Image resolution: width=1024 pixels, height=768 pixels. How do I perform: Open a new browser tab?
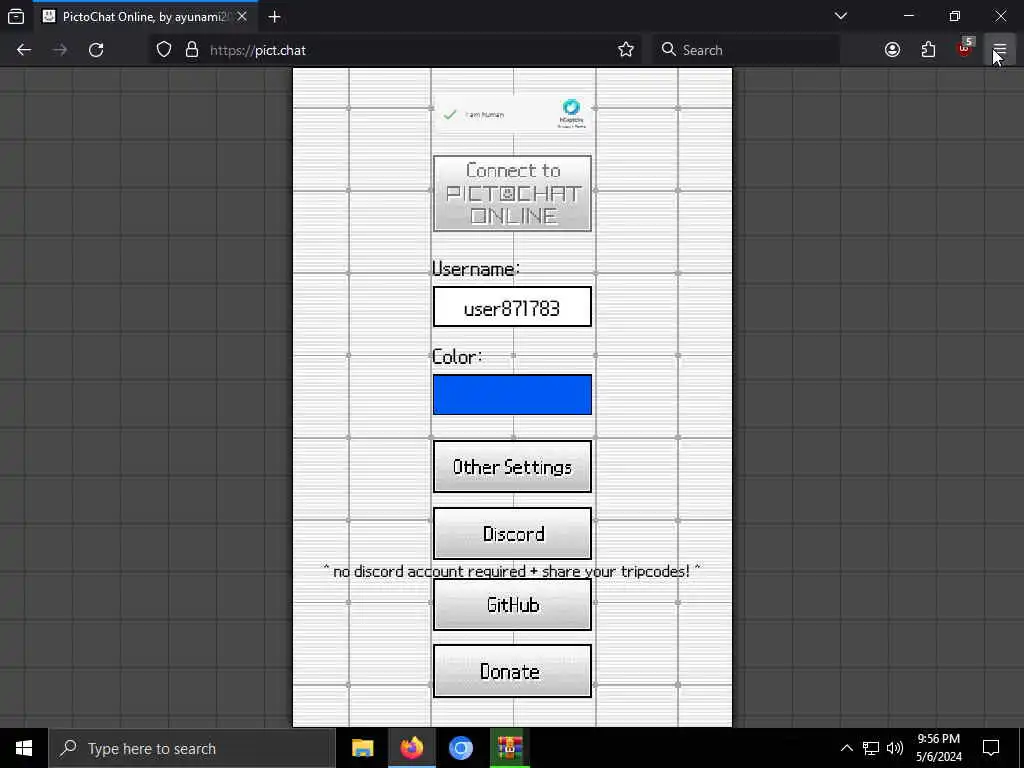[274, 17]
